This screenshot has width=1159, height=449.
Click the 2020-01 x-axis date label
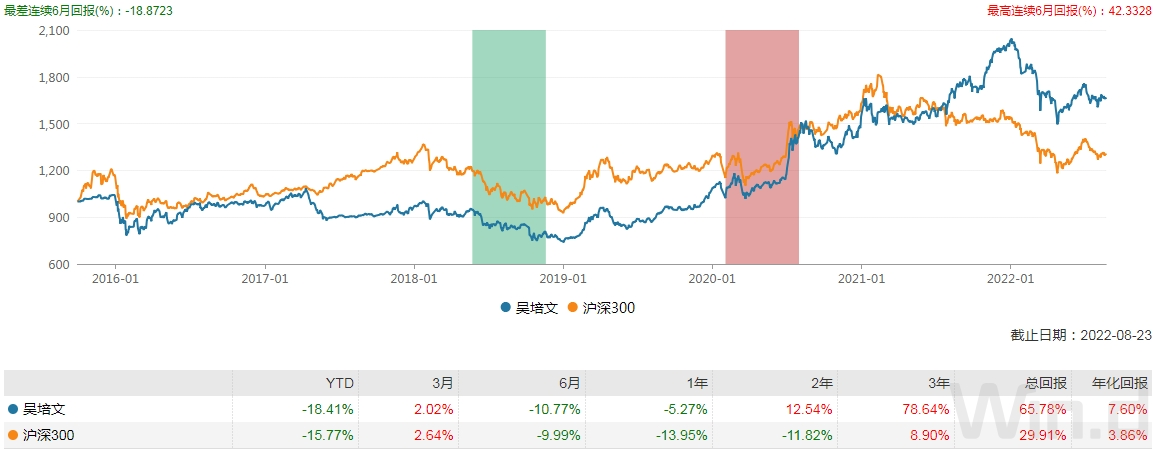[x=710, y=279]
